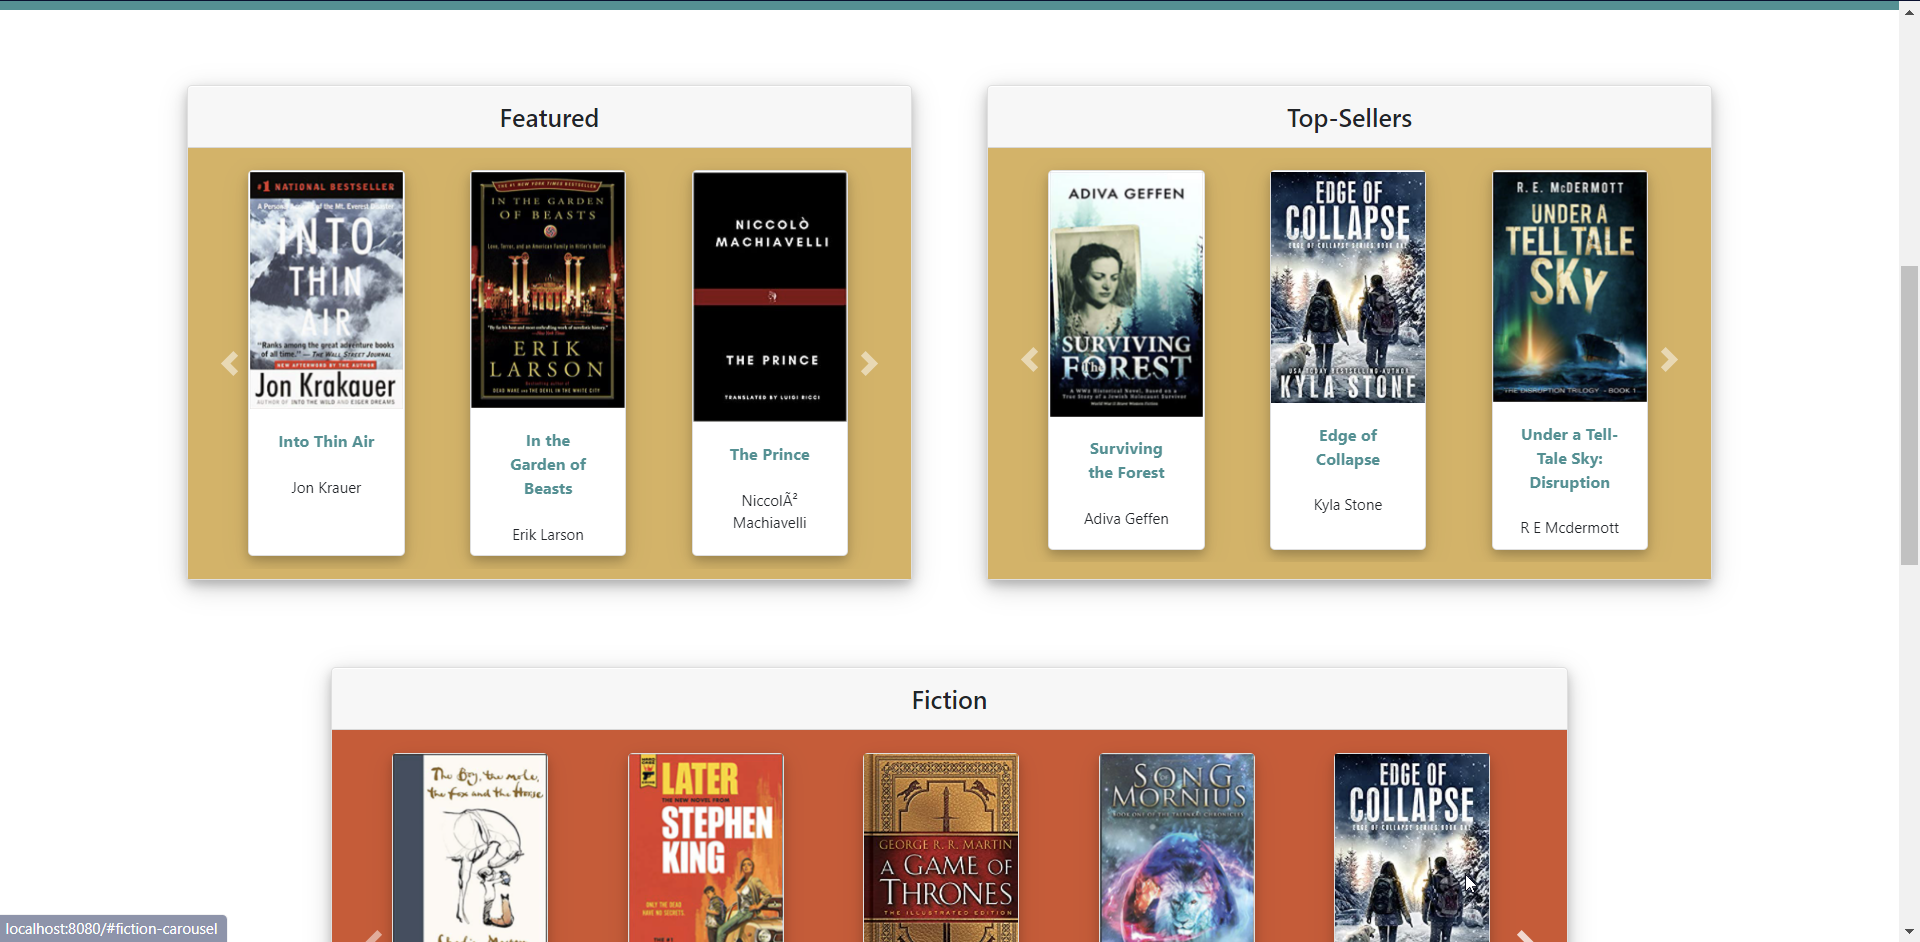Open Surviving the Forest title link
Screen dimensions: 1920x942
[1126, 461]
